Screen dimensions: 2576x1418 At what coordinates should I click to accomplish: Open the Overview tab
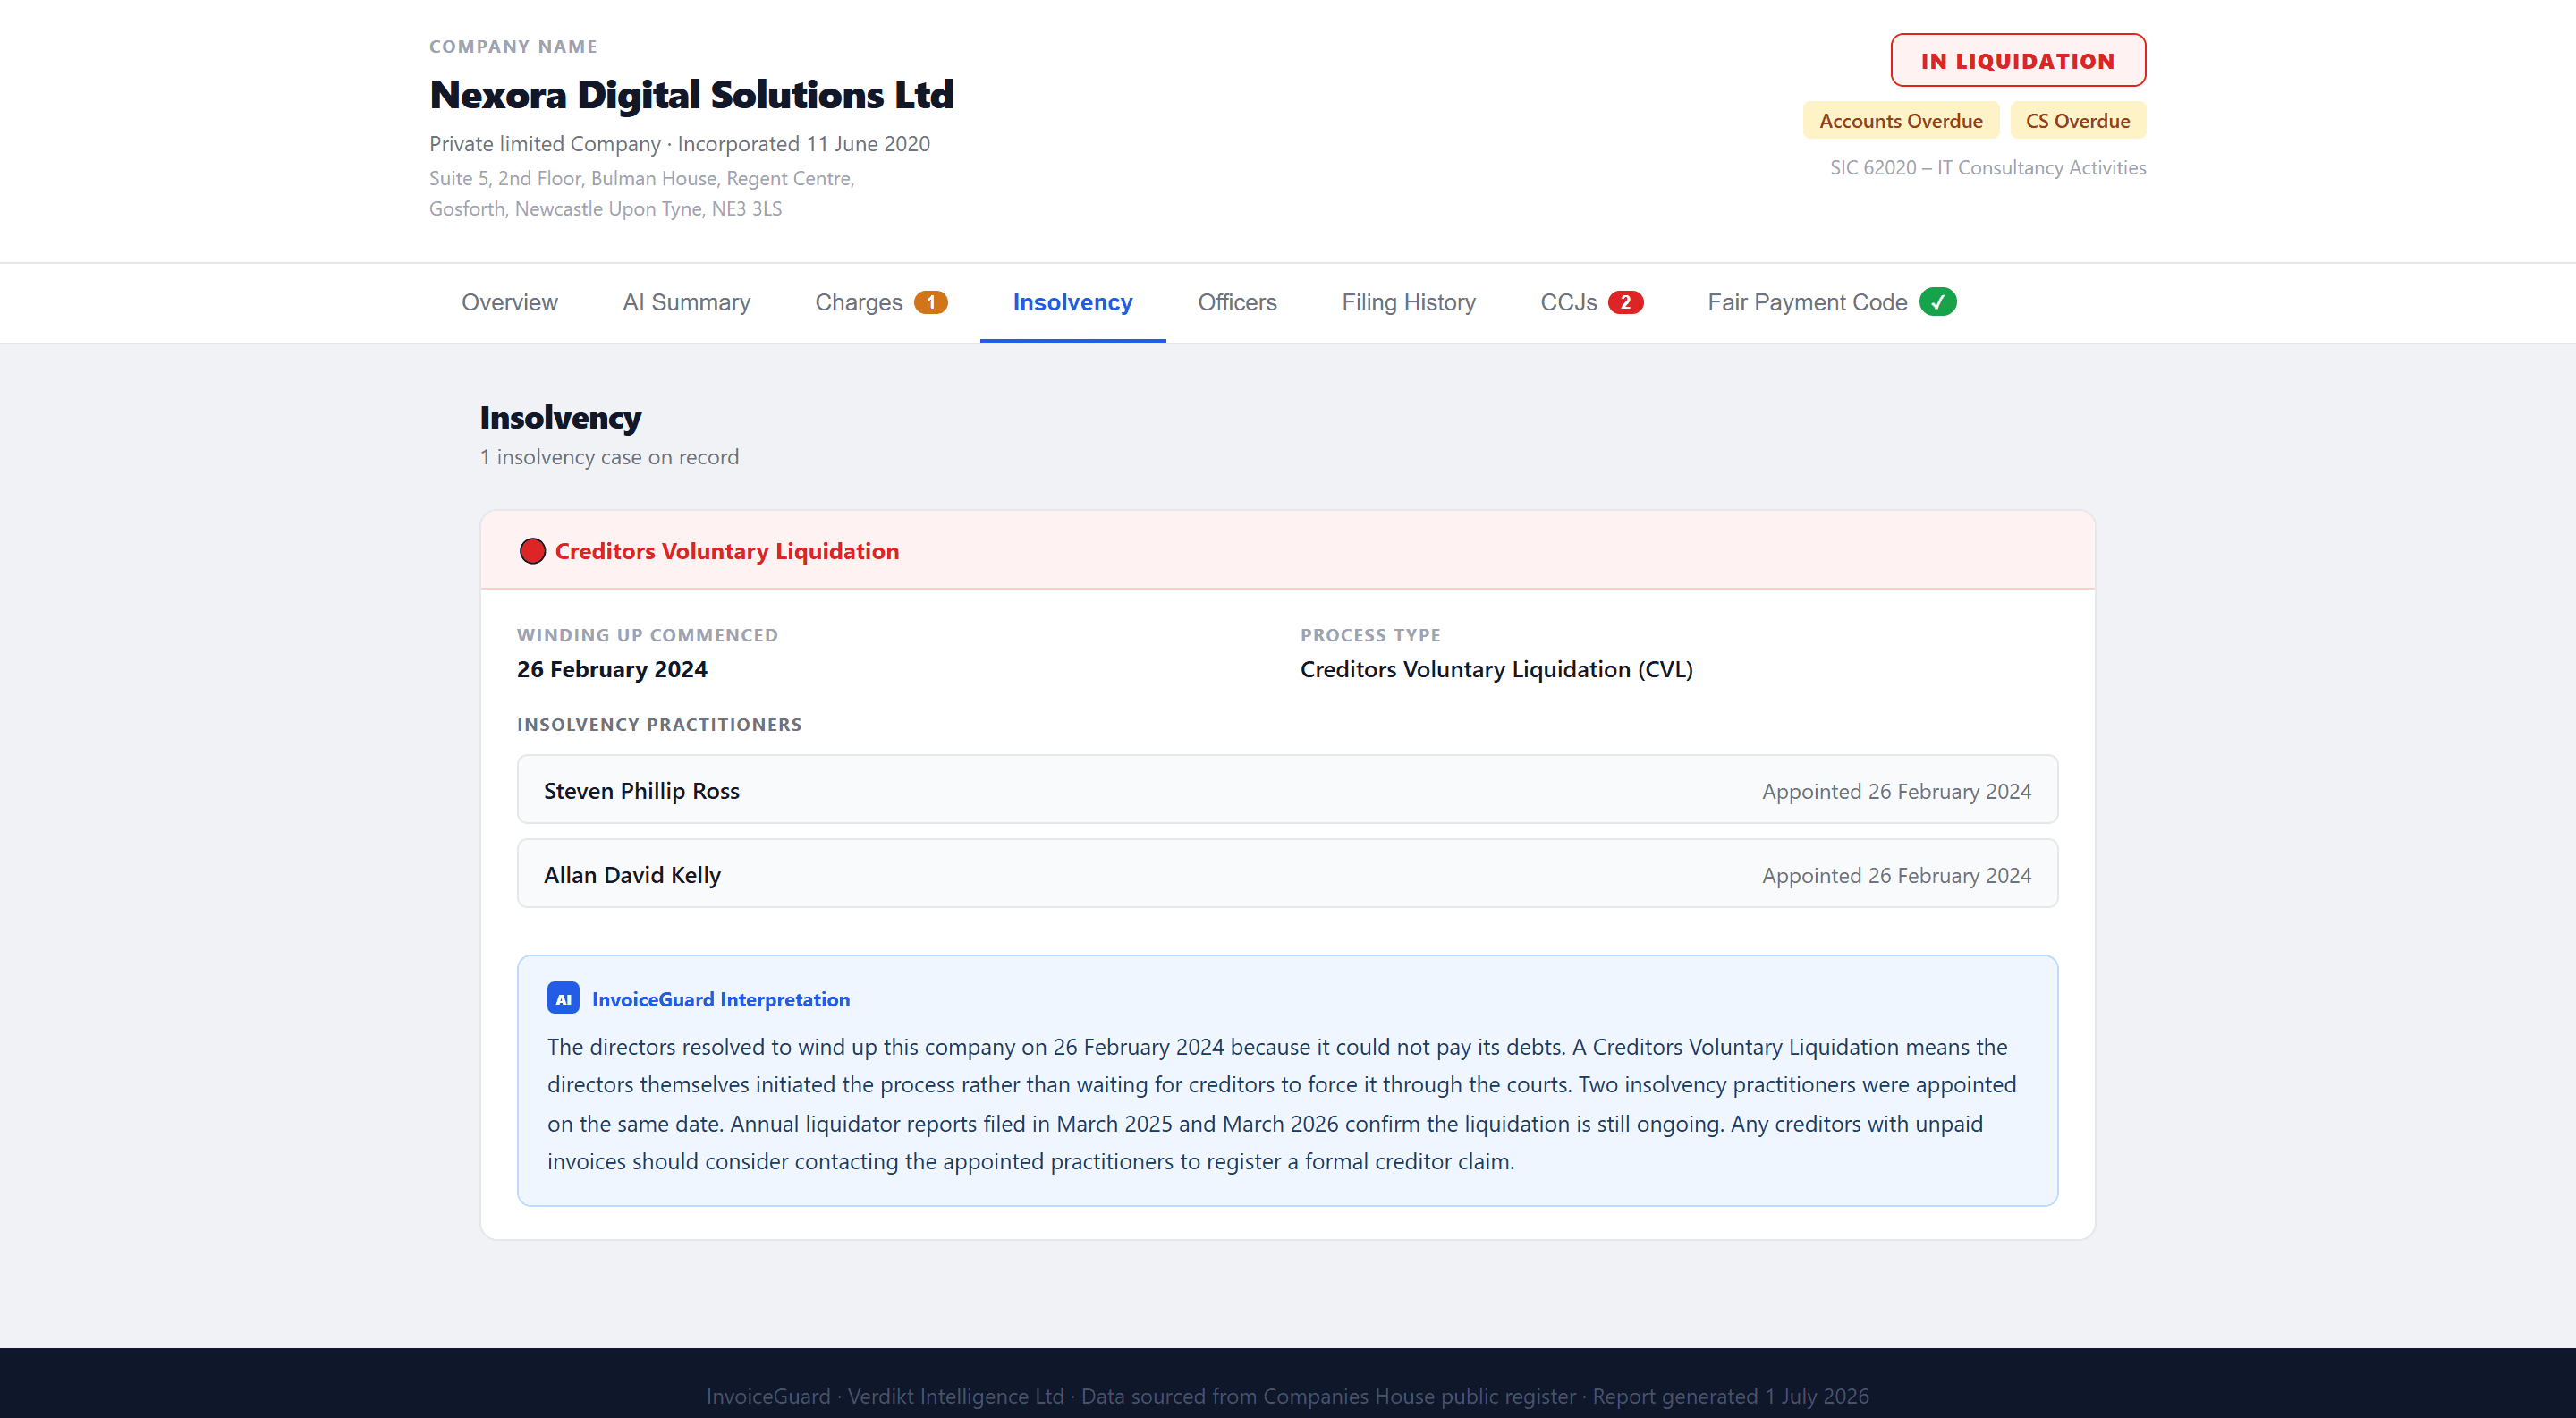tap(509, 302)
